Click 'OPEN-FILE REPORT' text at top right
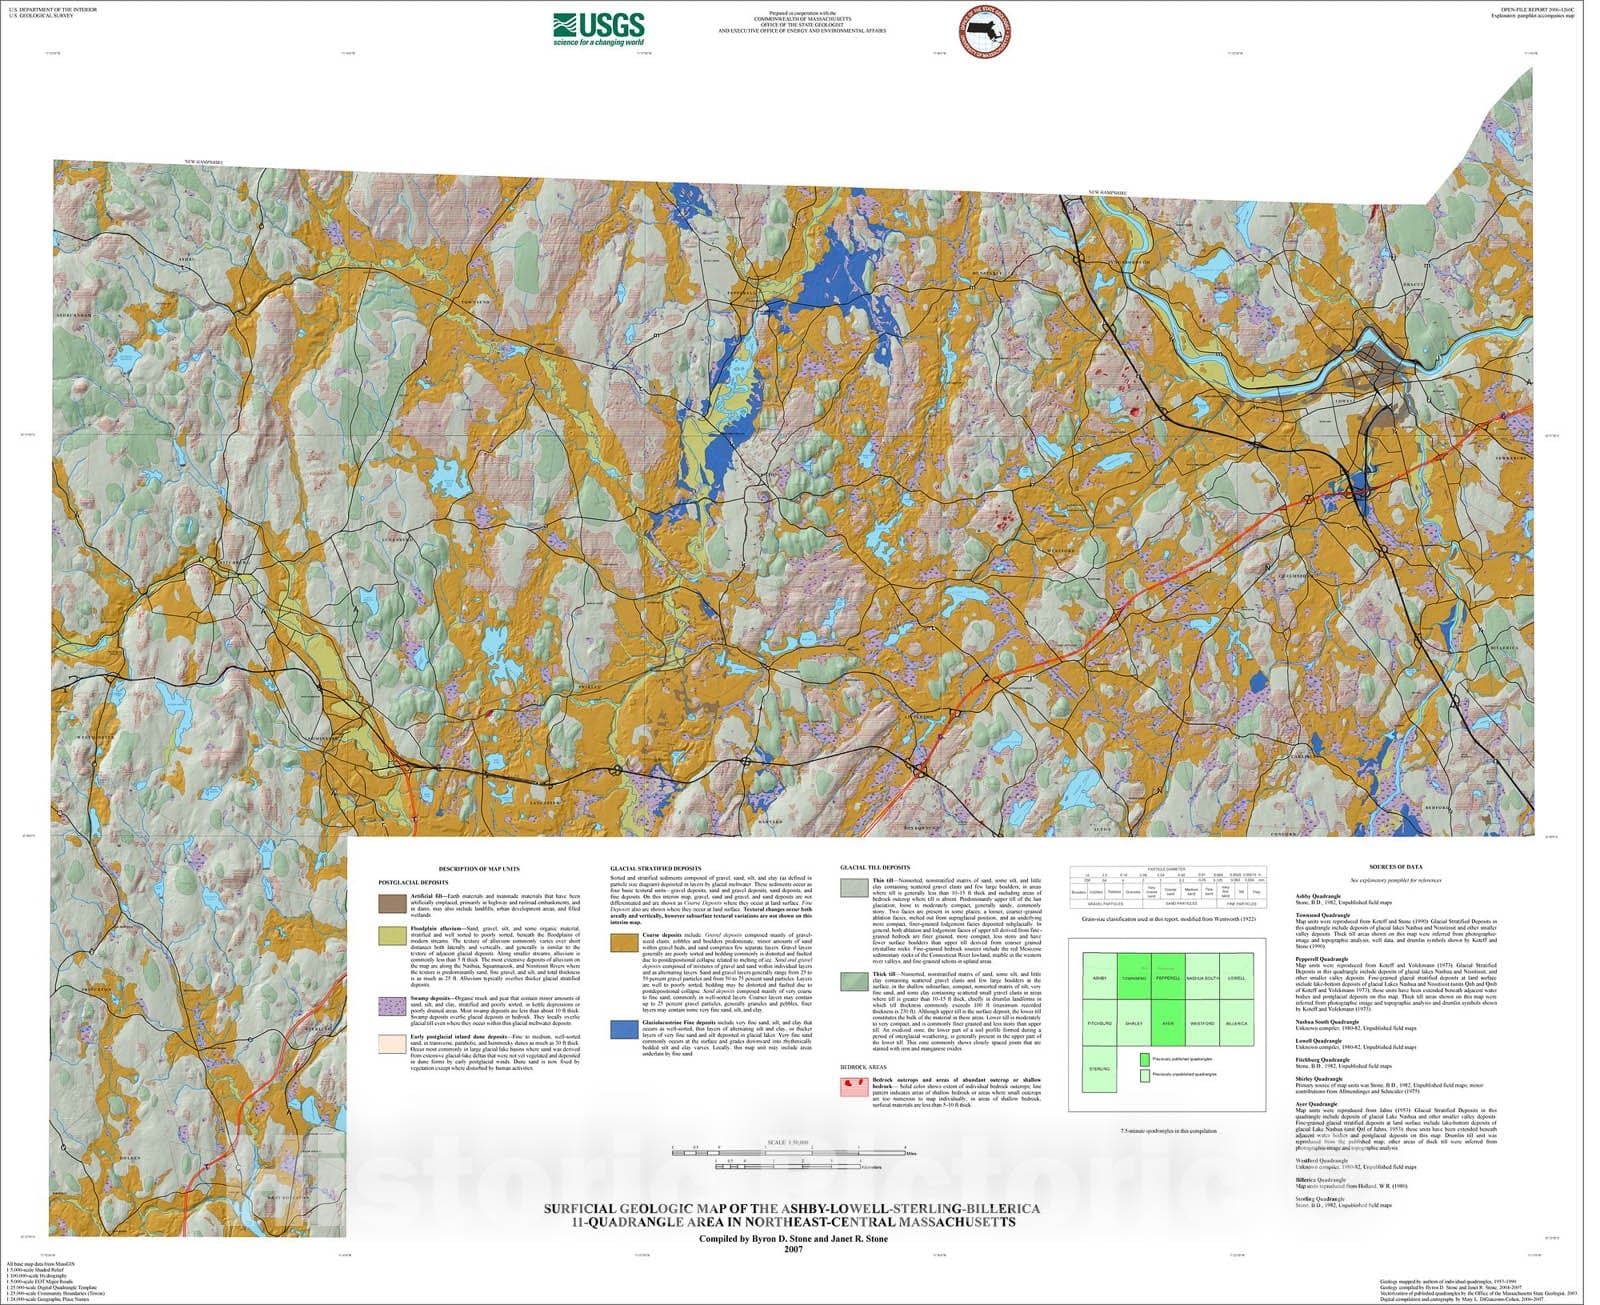 pyautogui.click(x=1538, y=9)
